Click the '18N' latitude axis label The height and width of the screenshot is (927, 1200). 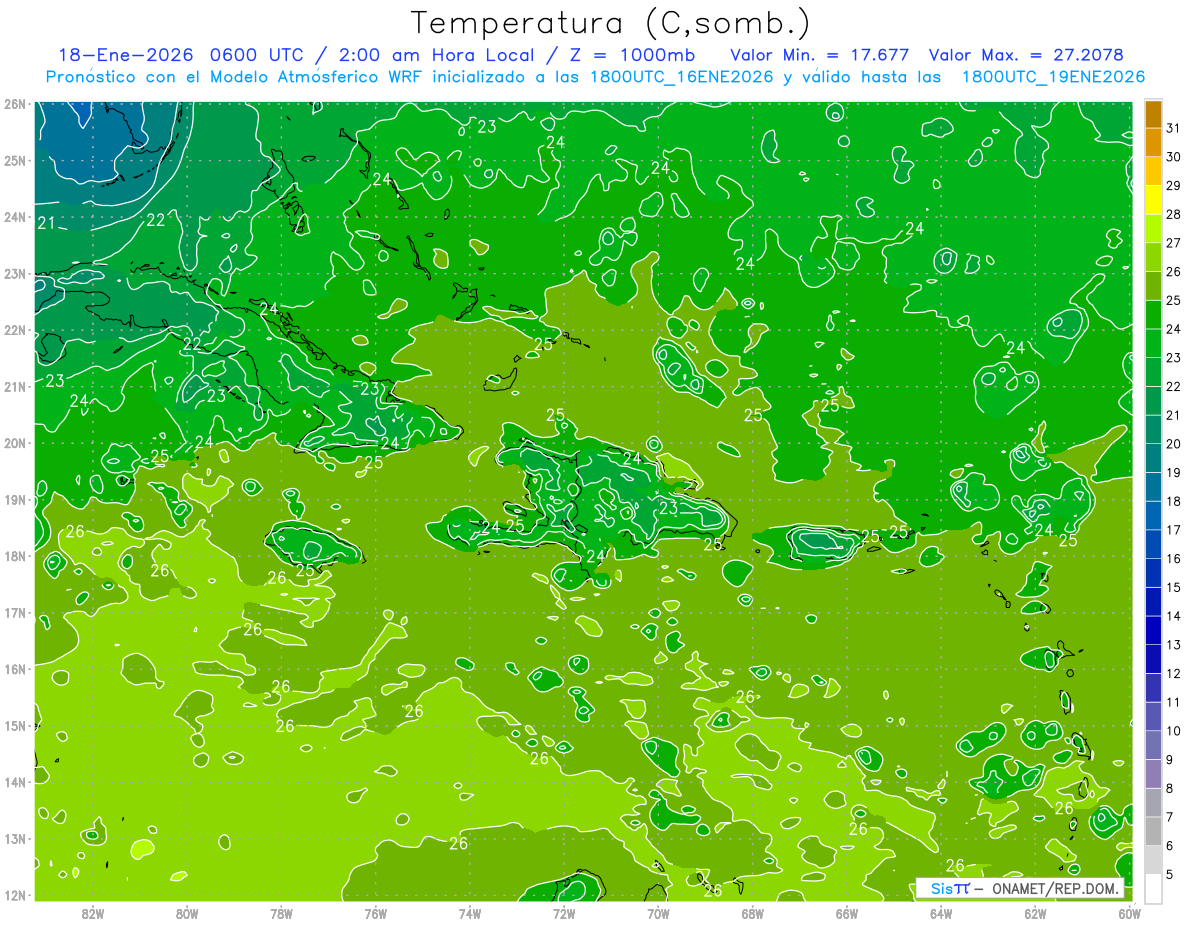coord(16,556)
